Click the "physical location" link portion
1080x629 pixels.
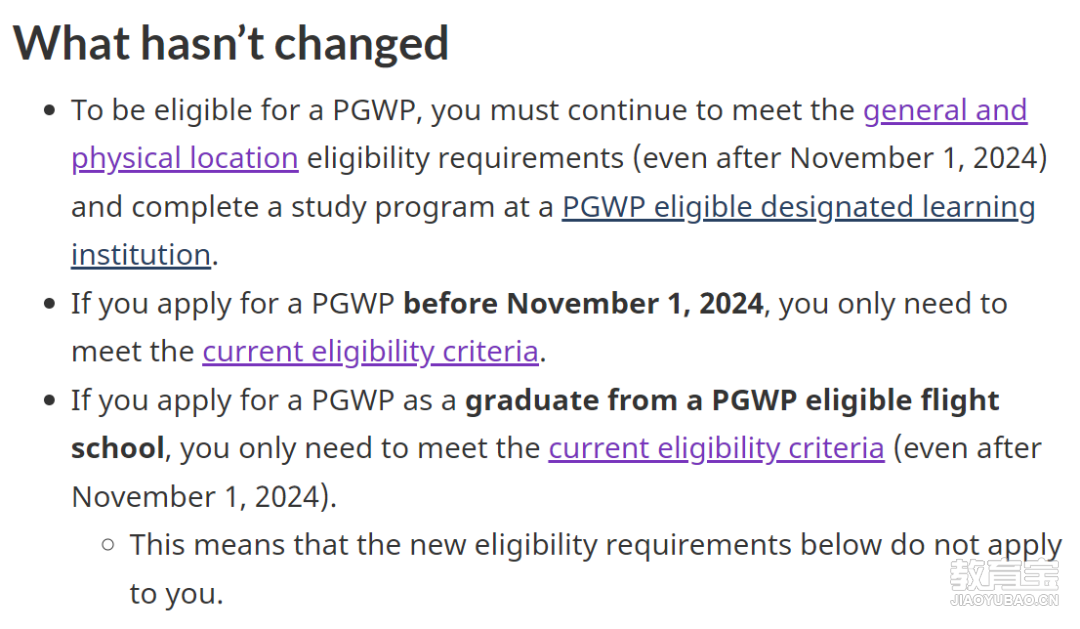[185, 159]
